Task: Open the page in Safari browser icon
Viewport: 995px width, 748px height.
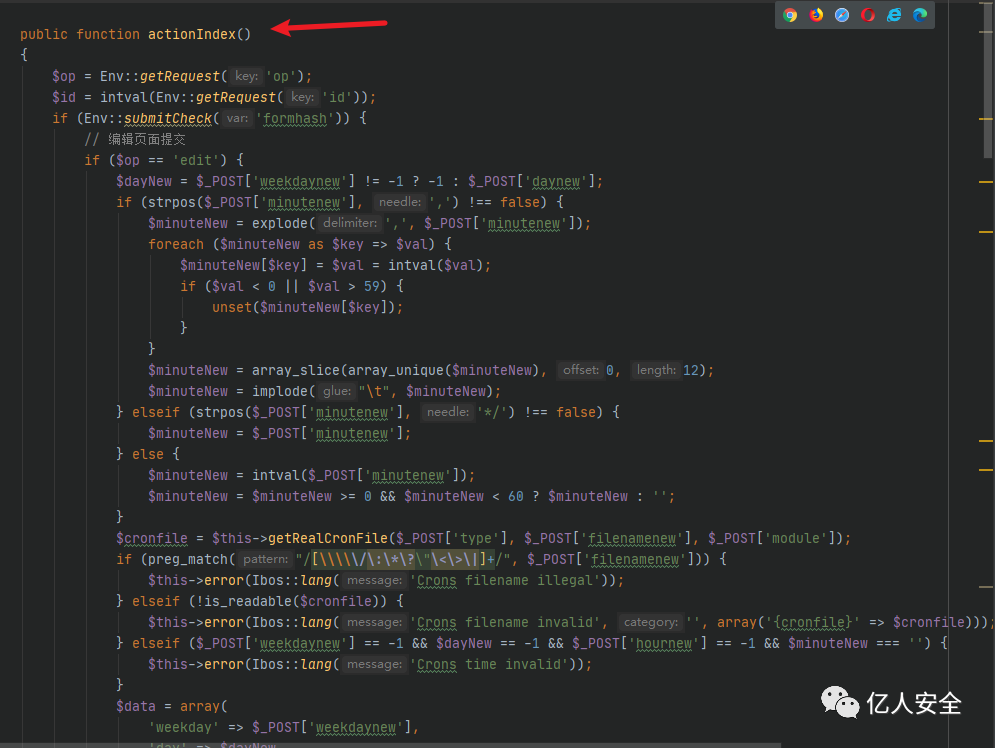Action: point(842,15)
